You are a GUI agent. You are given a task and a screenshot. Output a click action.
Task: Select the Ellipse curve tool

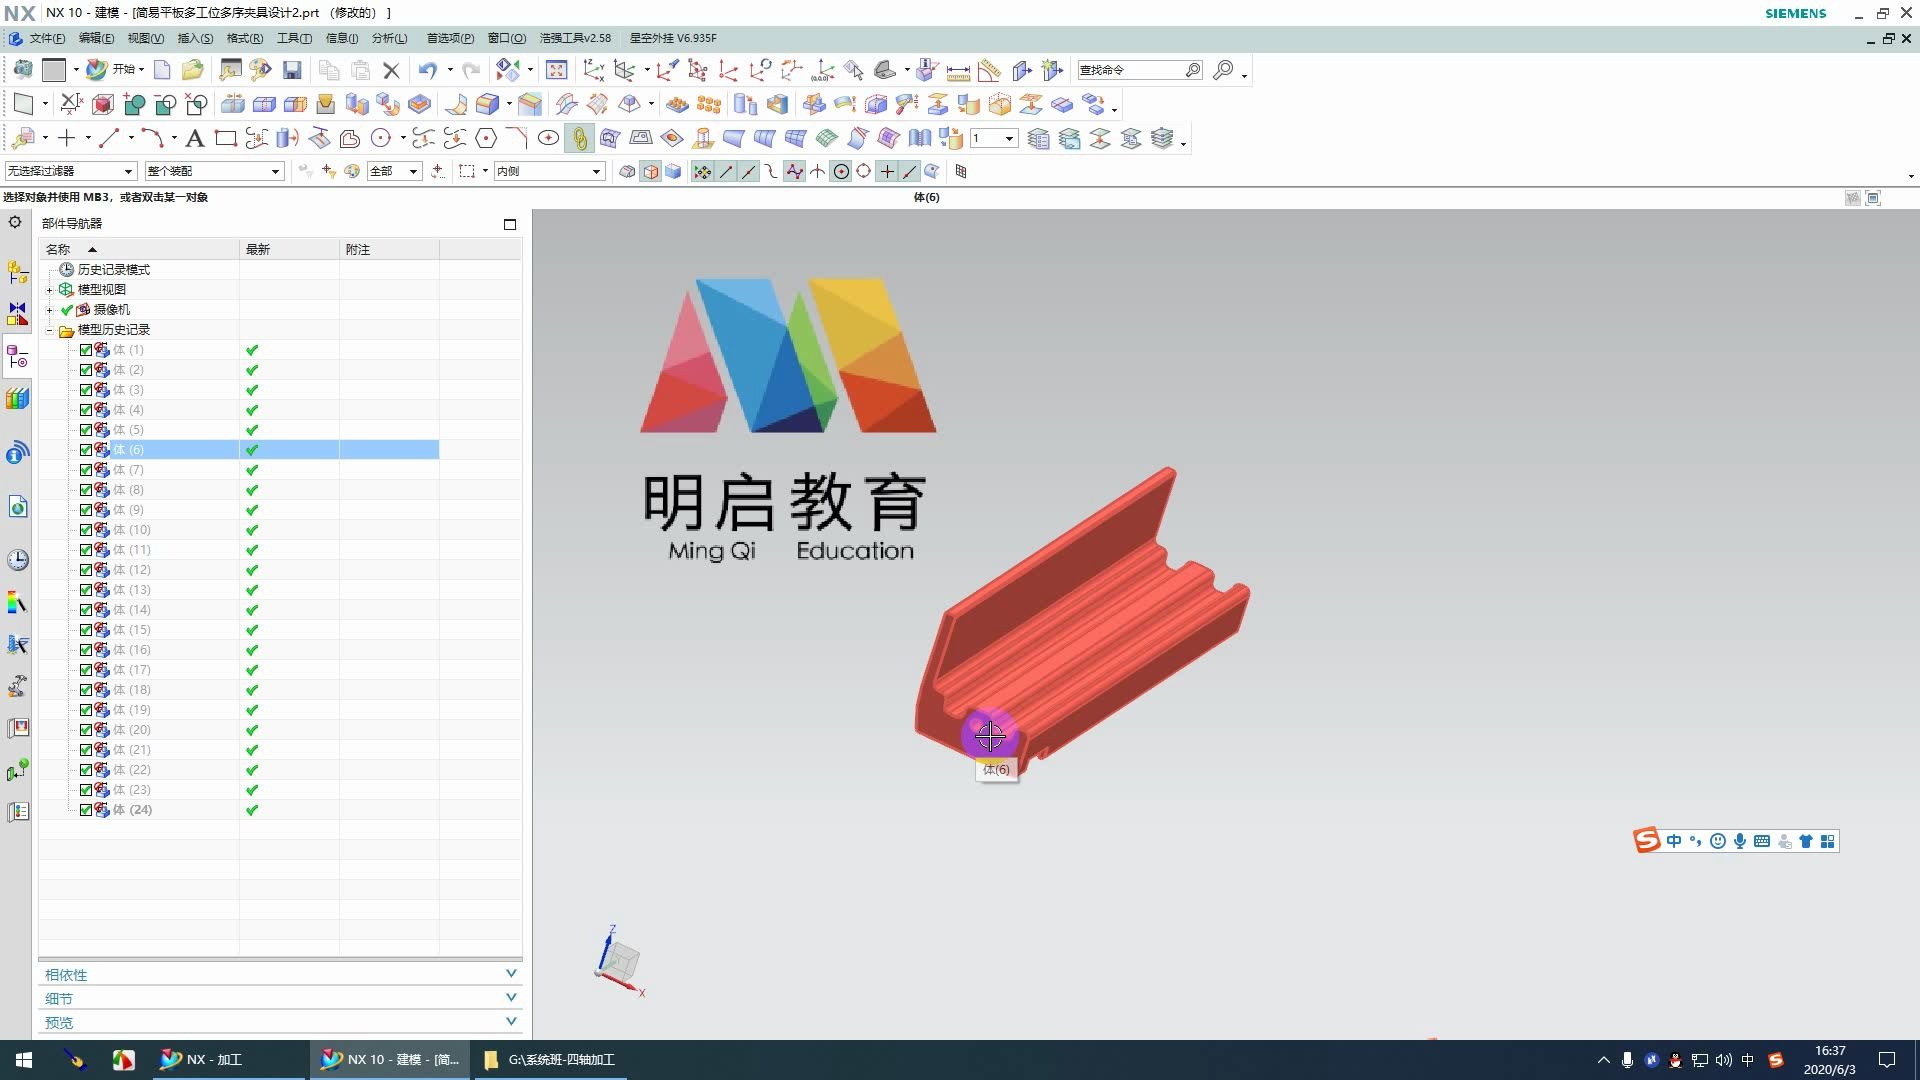[548, 138]
